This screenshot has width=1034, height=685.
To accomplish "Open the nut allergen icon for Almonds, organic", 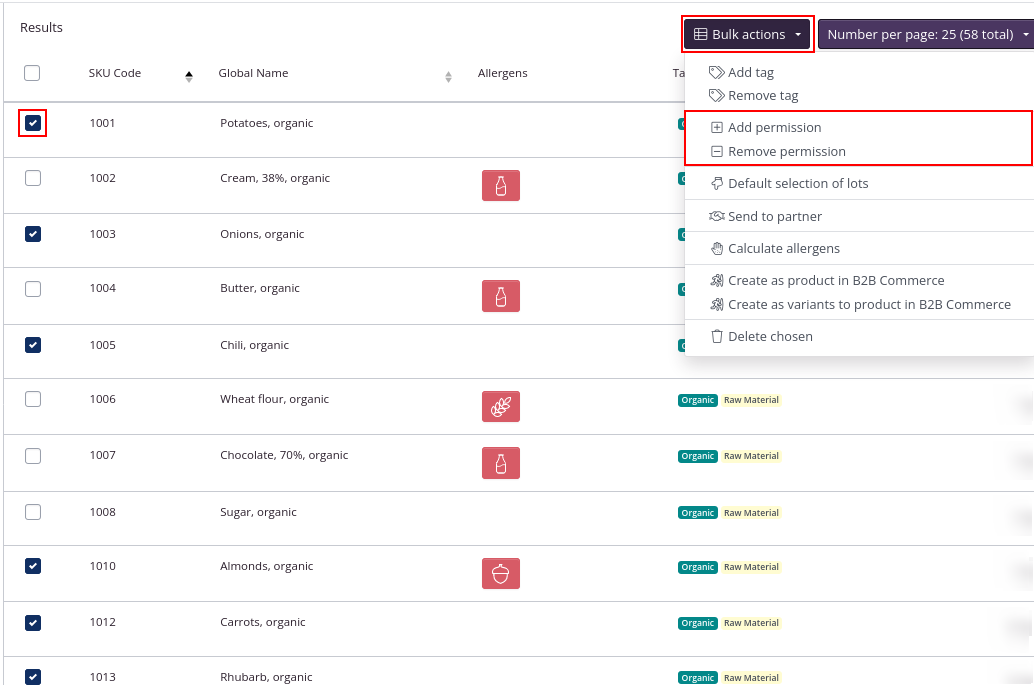I will [x=500, y=573].
